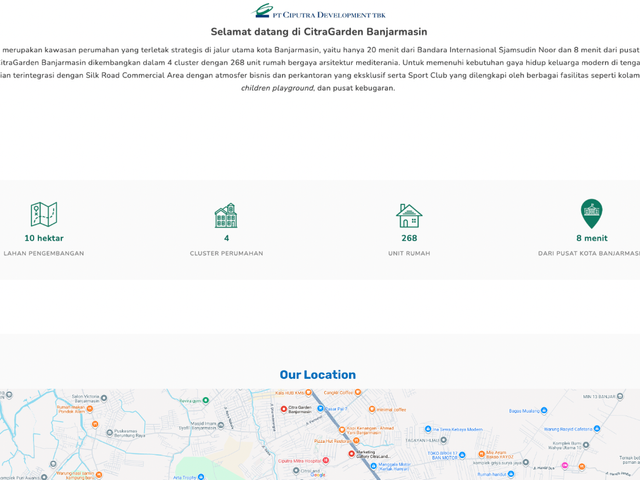Open the MIN 13 BANJAR gray pin
640x480 pixels.
tap(620, 396)
